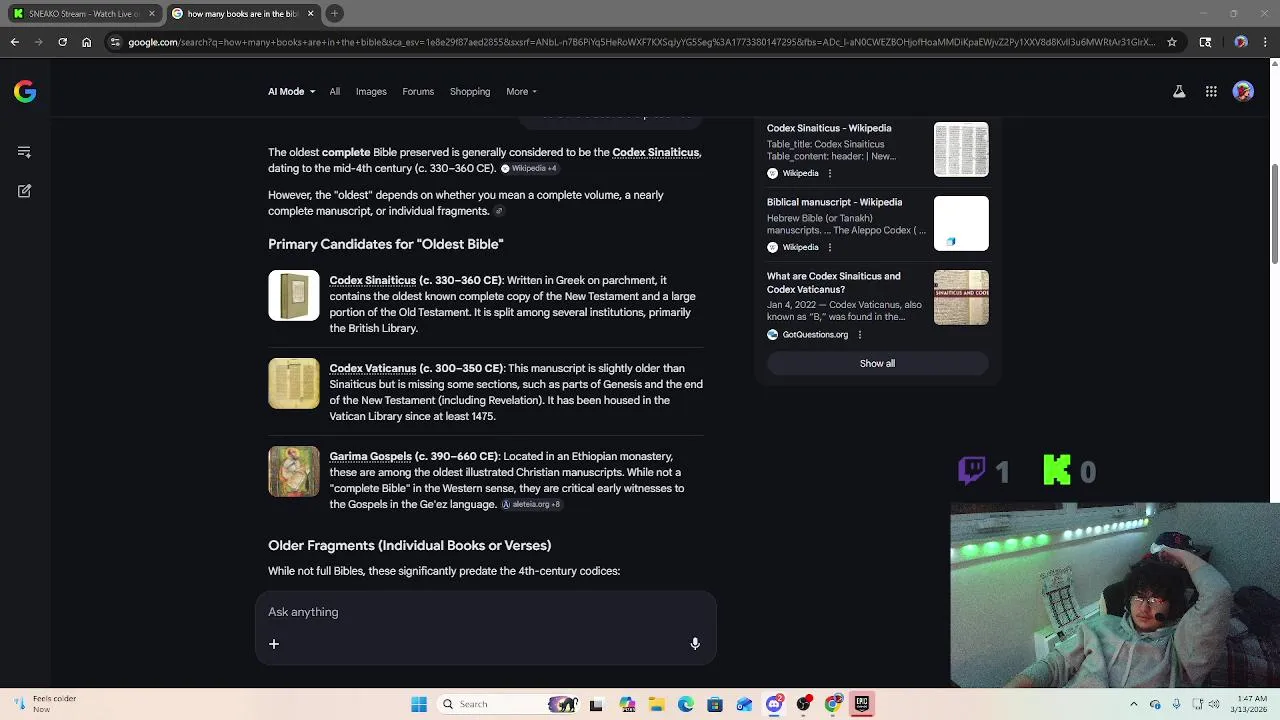Image resolution: width=1280 pixels, height=720 pixels.
Task: Open Codex Sinaiticus link in candidates list
Action: tap(373, 280)
